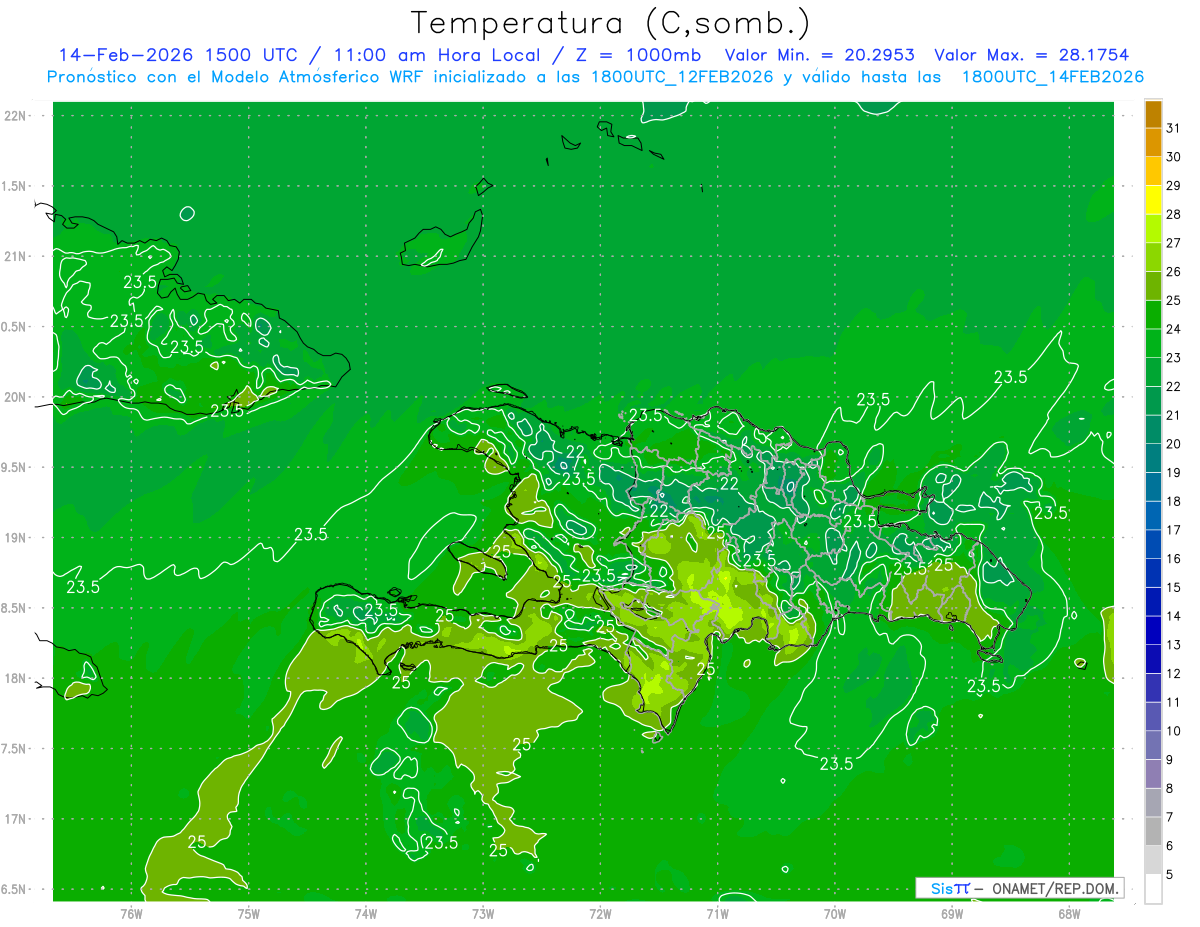
Task: Click the legend value "19"
Action: point(1173,473)
